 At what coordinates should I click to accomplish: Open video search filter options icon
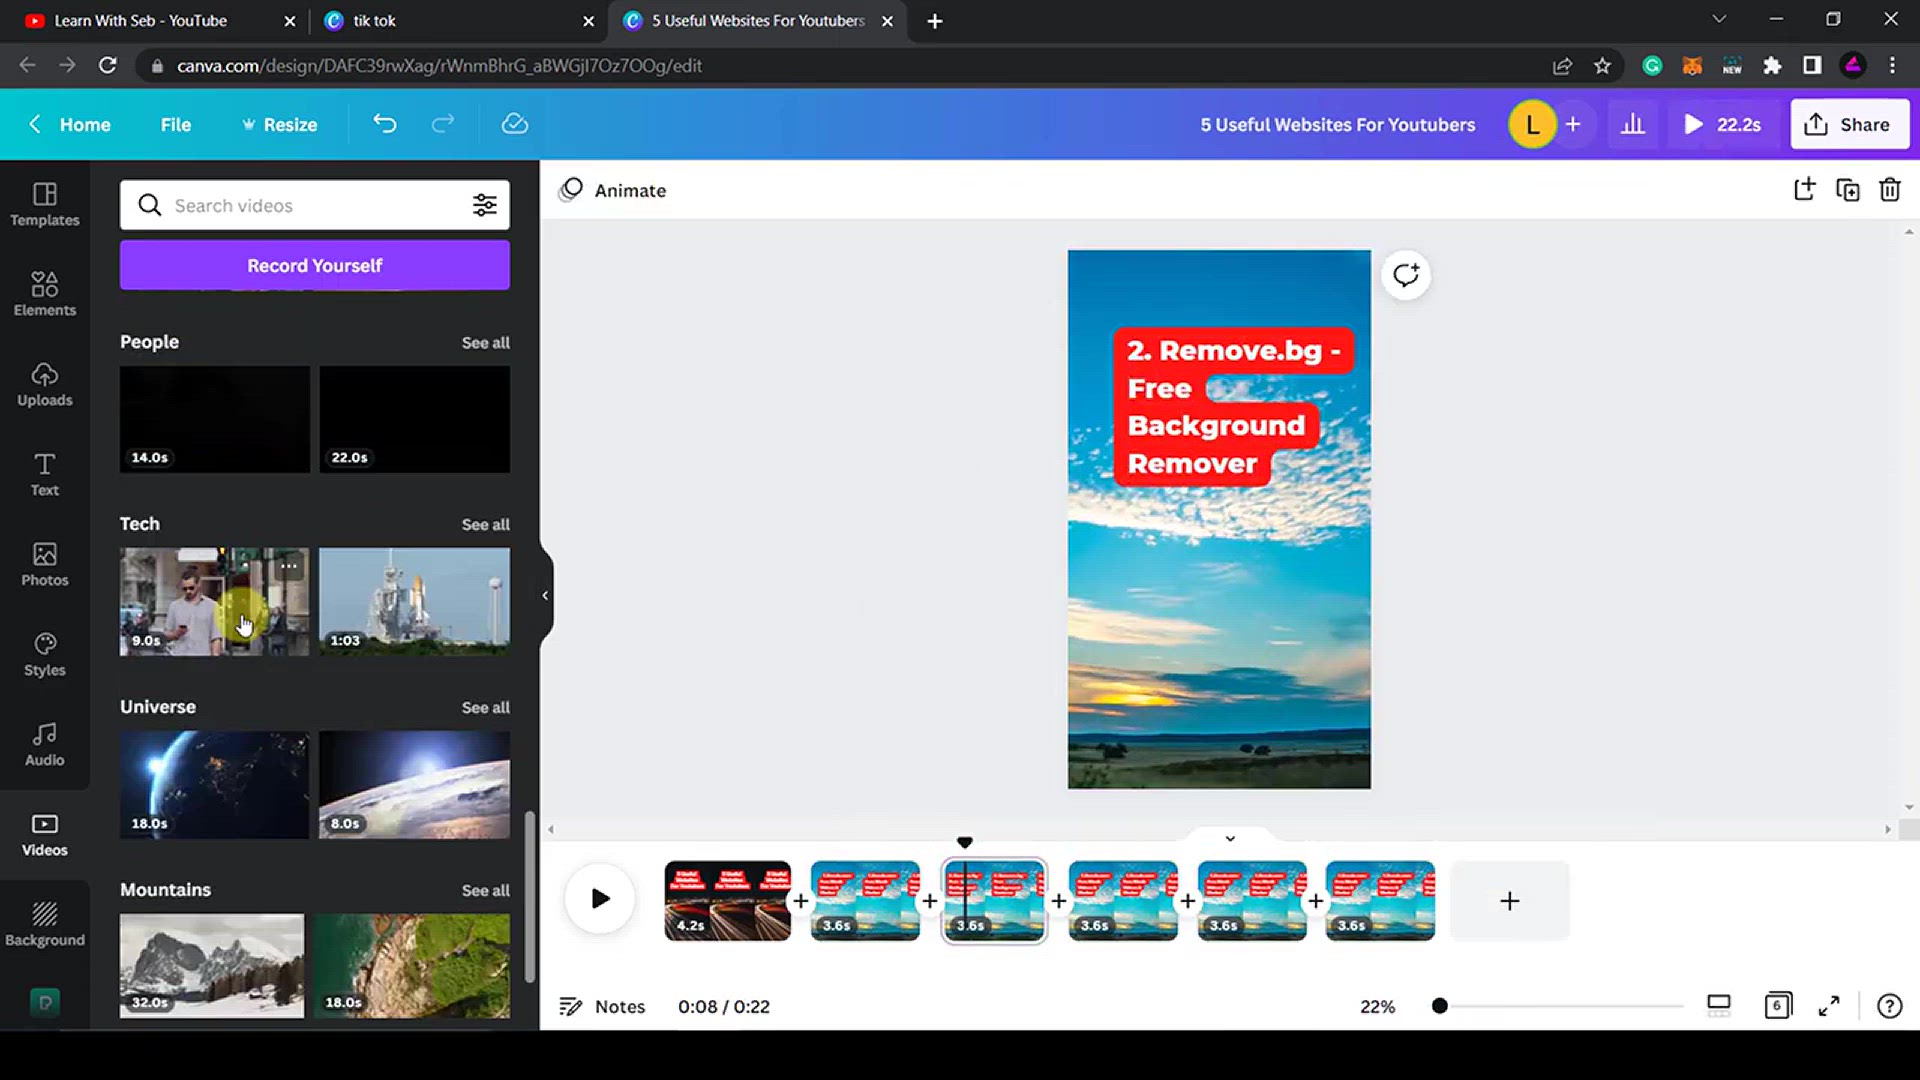[485, 205]
